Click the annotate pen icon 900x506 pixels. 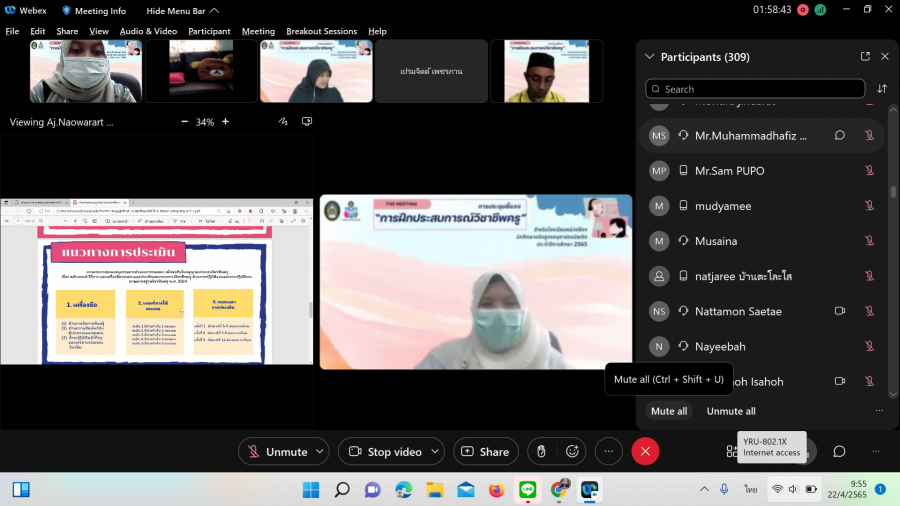[284, 121]
